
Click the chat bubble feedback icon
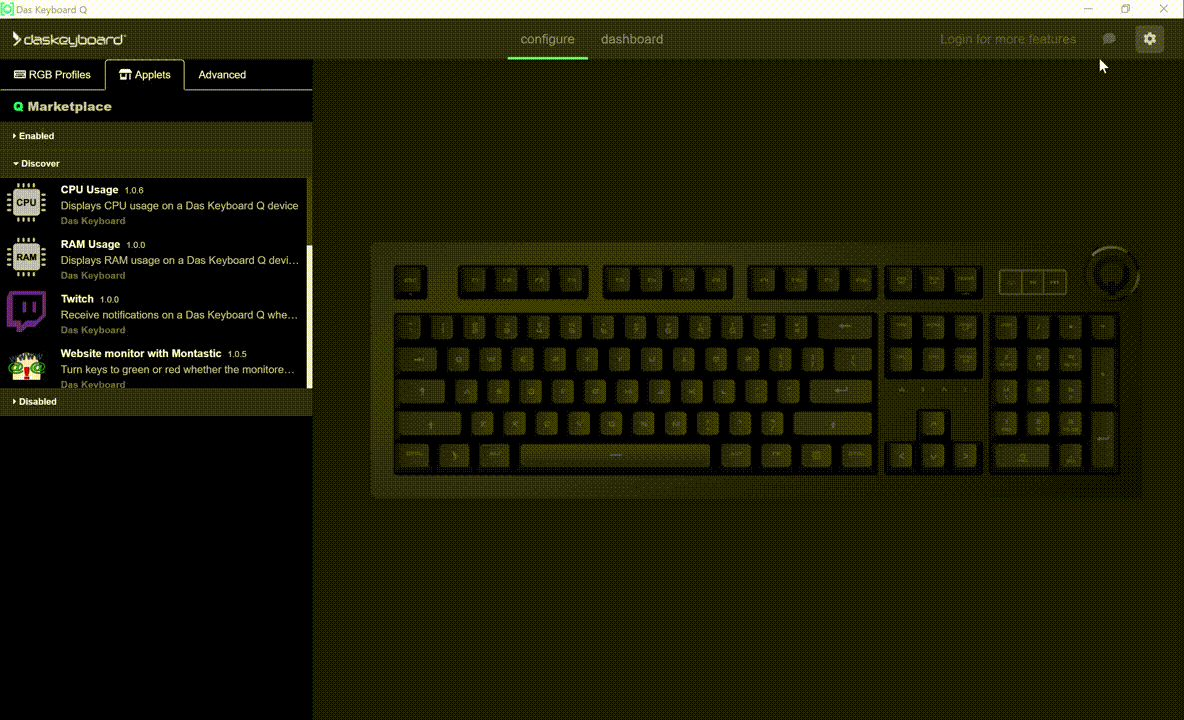[x=1109, y=39]
